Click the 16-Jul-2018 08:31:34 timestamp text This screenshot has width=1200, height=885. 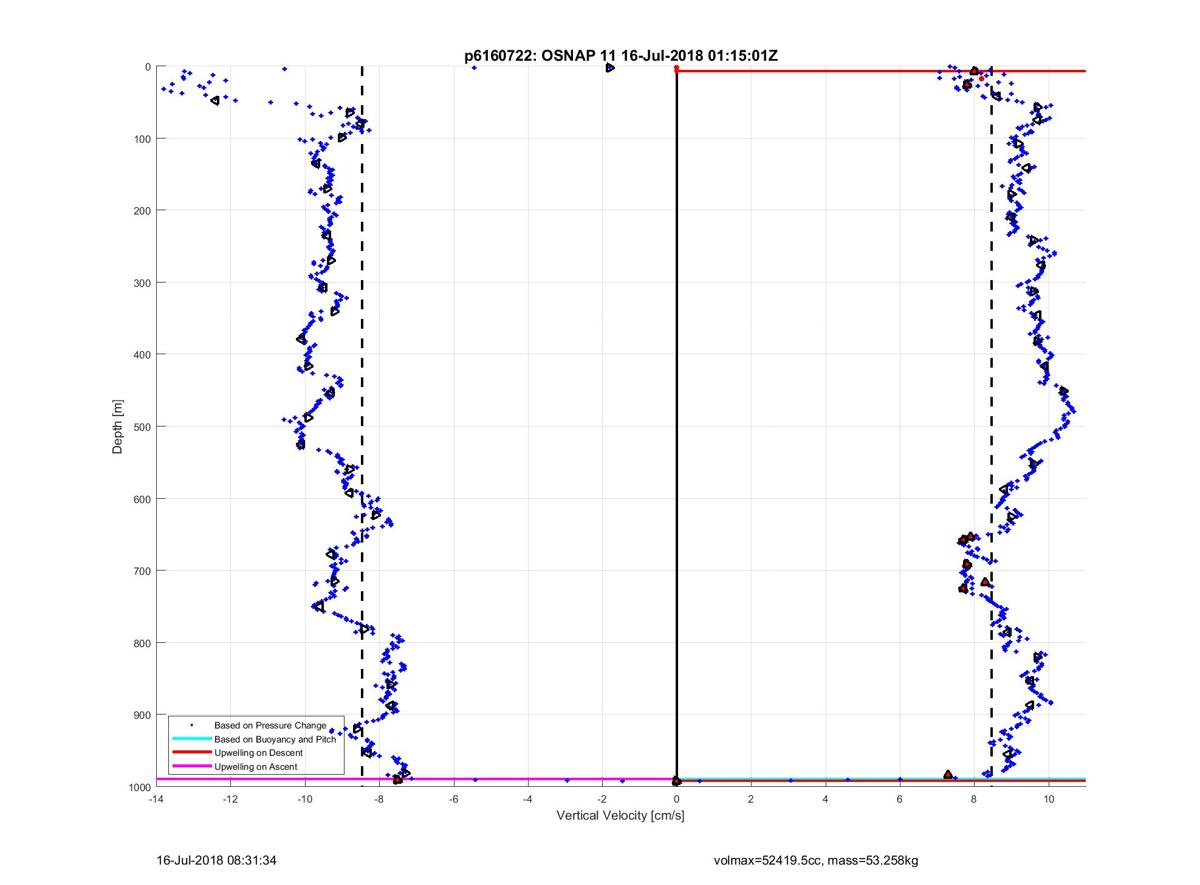(215, 860)
